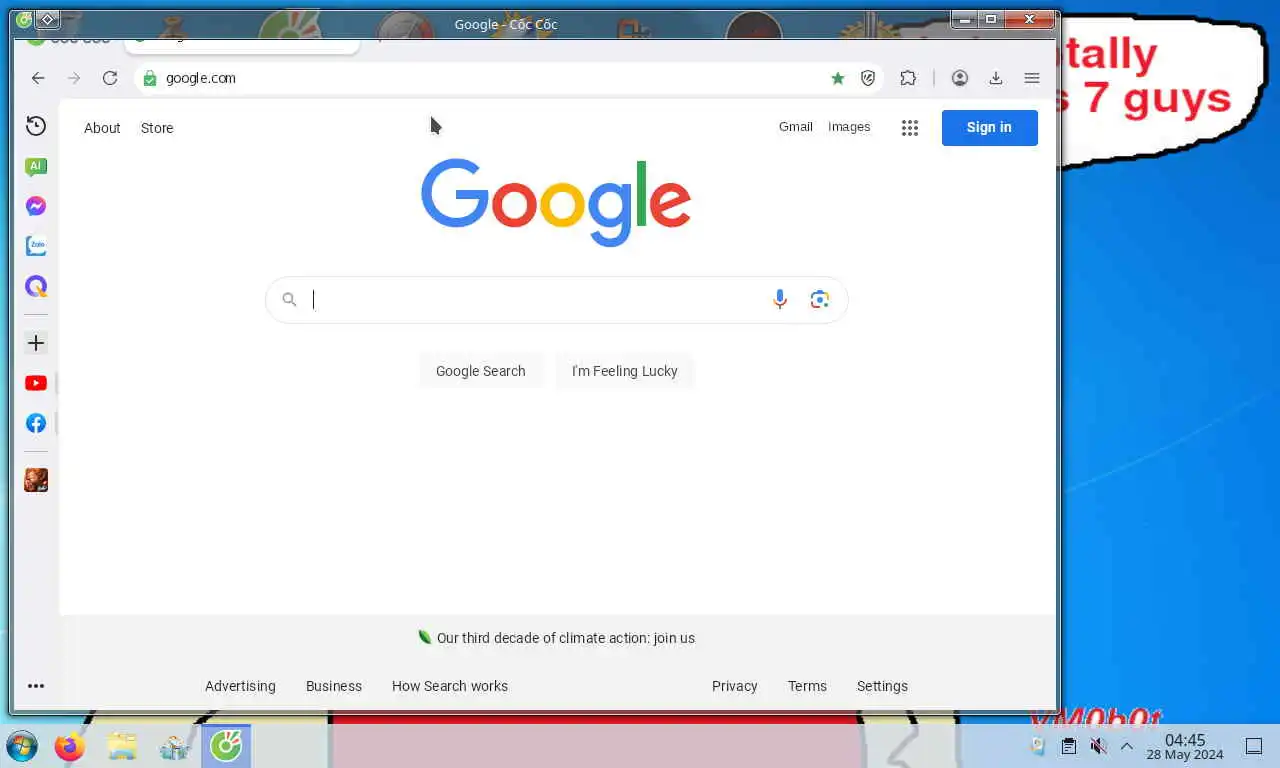Open the purple Q sidebar app

click(x=36, y=286)
